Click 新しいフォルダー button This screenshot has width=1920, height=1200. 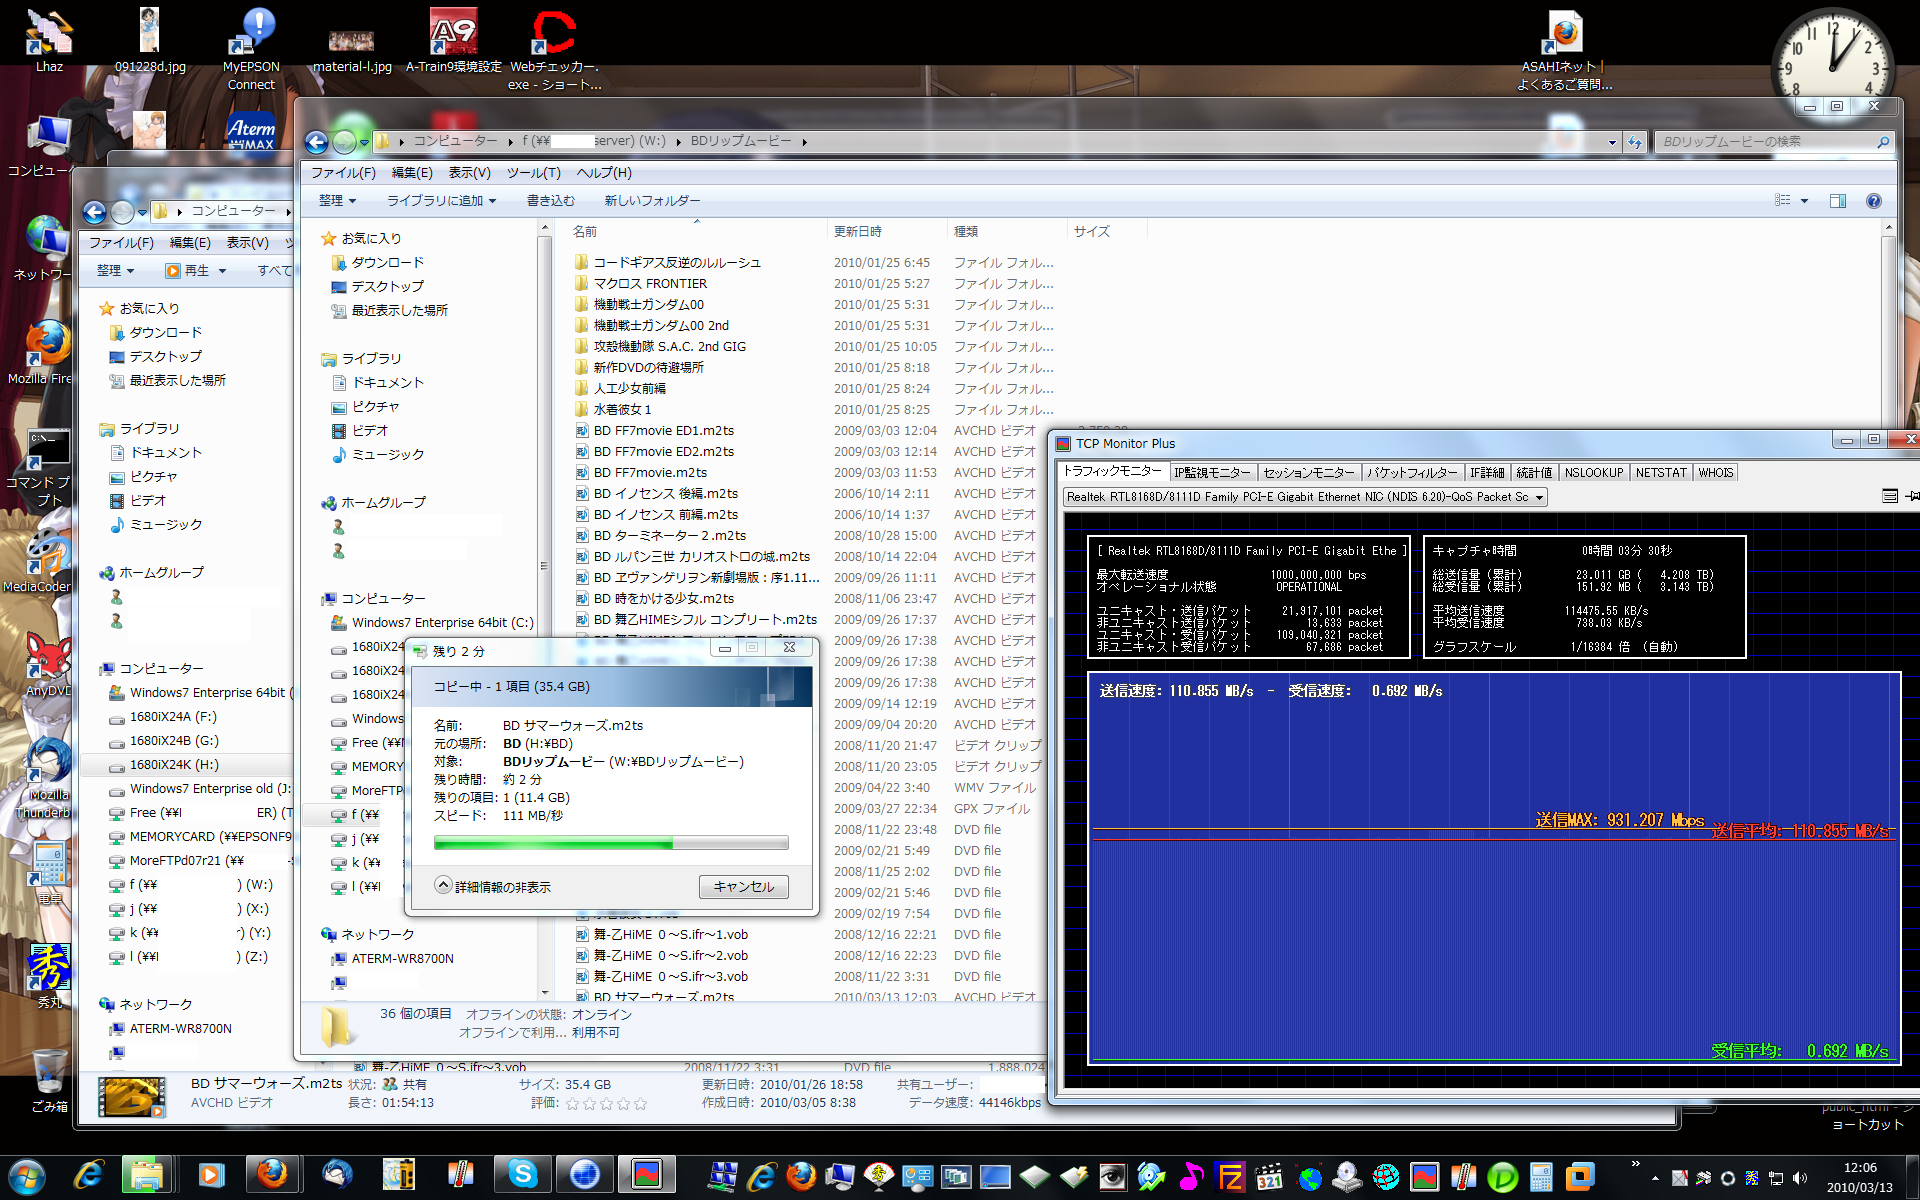pyautogui.click(x=652, y=201)
